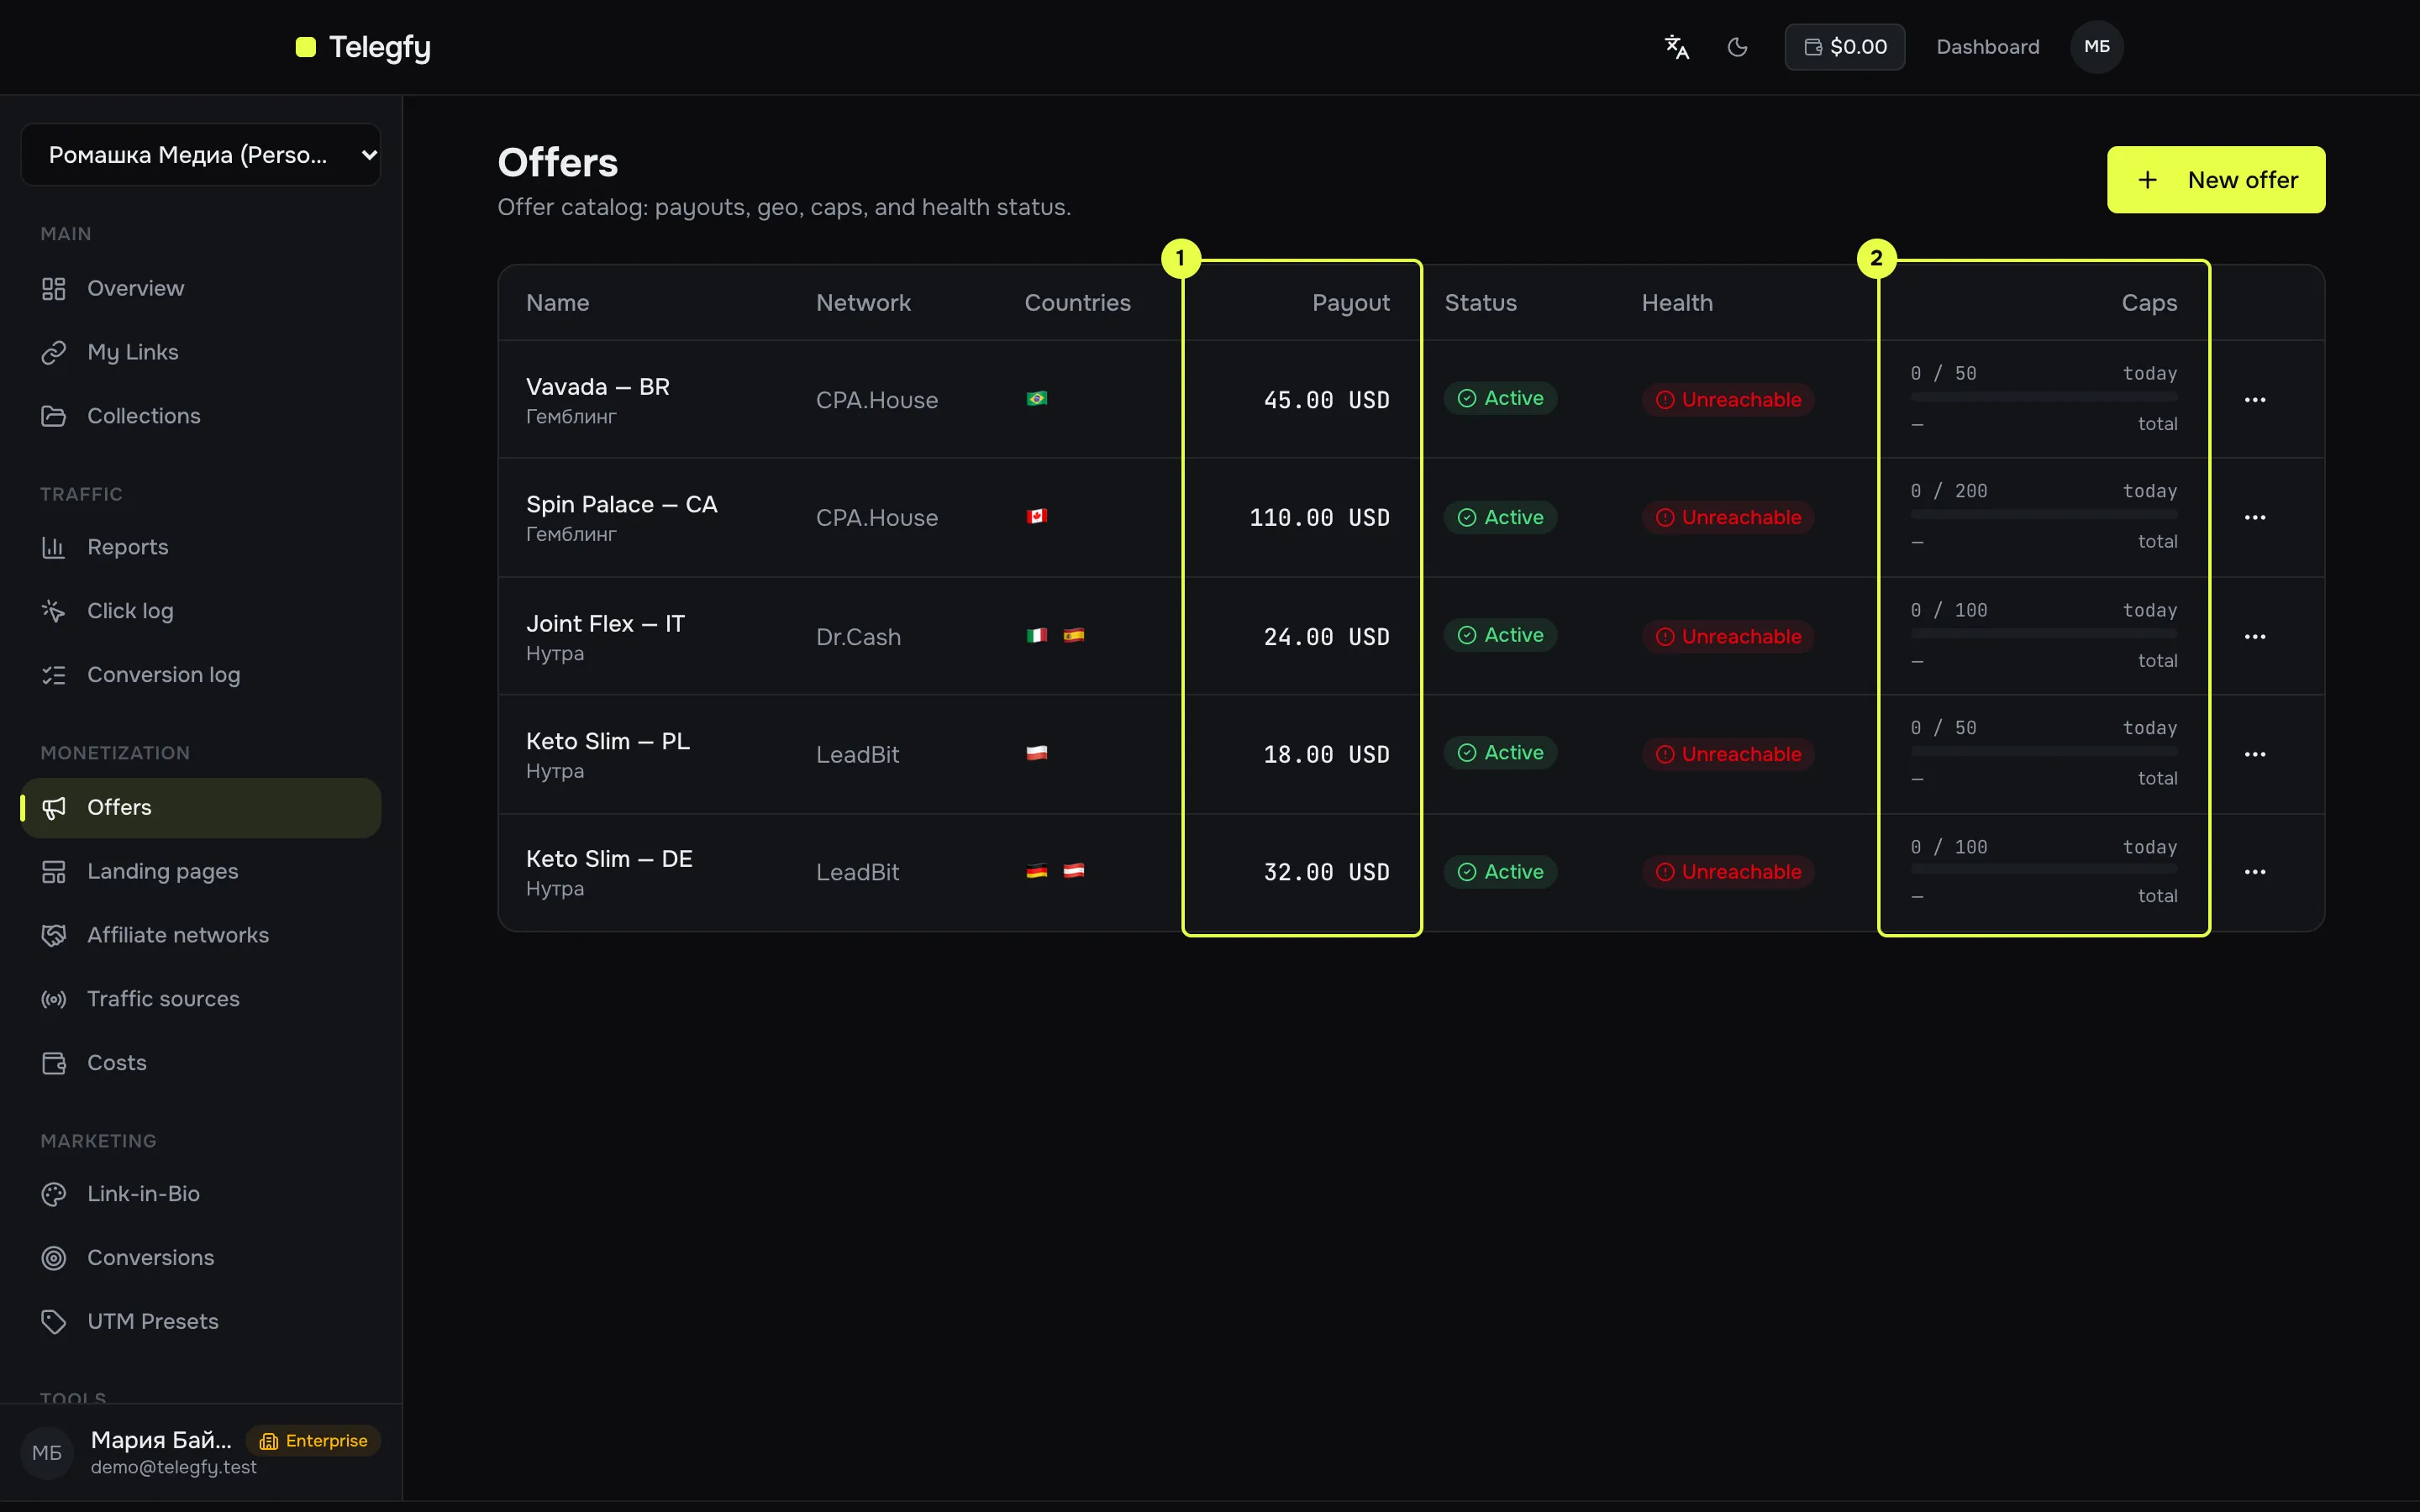Click Active status badge for Joint Flex – IT
The width and height of the screenshot is (2420, 1512).
pyautogui.click(x=1500, y=635)
